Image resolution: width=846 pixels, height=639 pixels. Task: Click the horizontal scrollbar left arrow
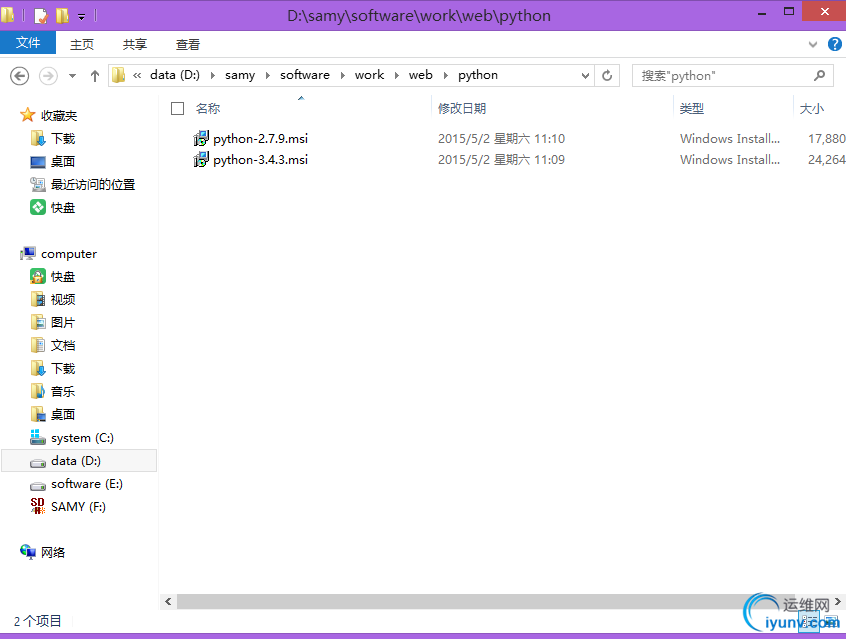(168, 601)
